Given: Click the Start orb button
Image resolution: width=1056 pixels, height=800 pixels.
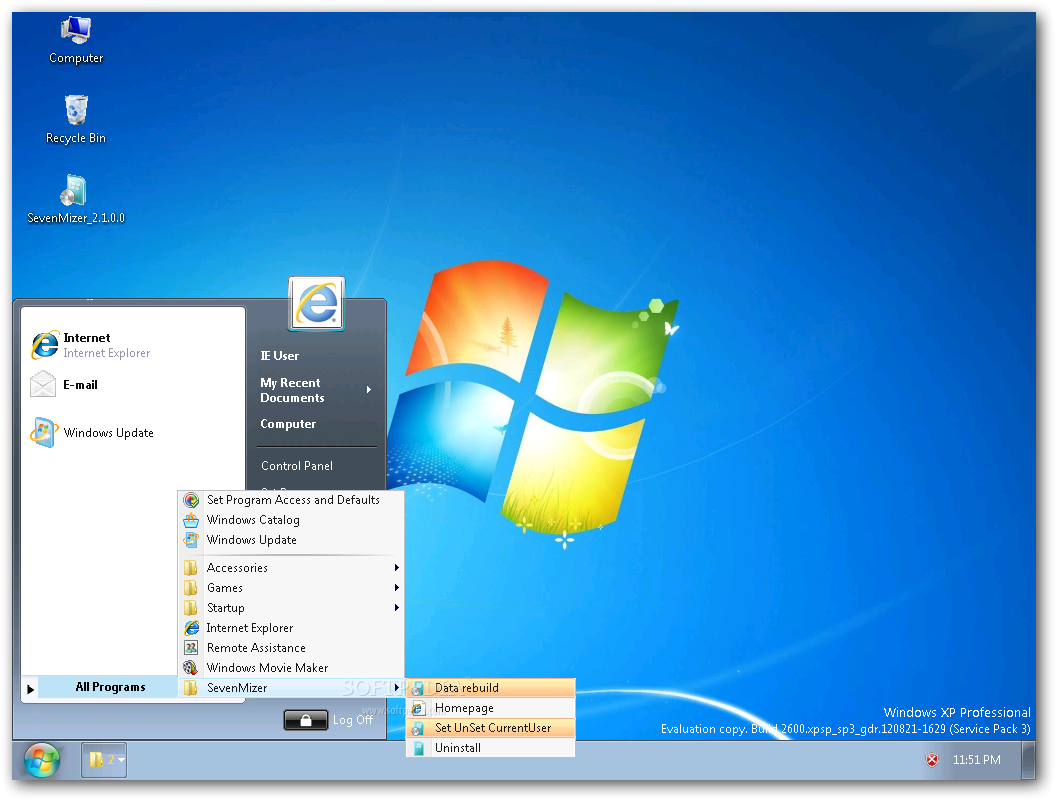Looking at the screenshot, I should tap(42, 760).
